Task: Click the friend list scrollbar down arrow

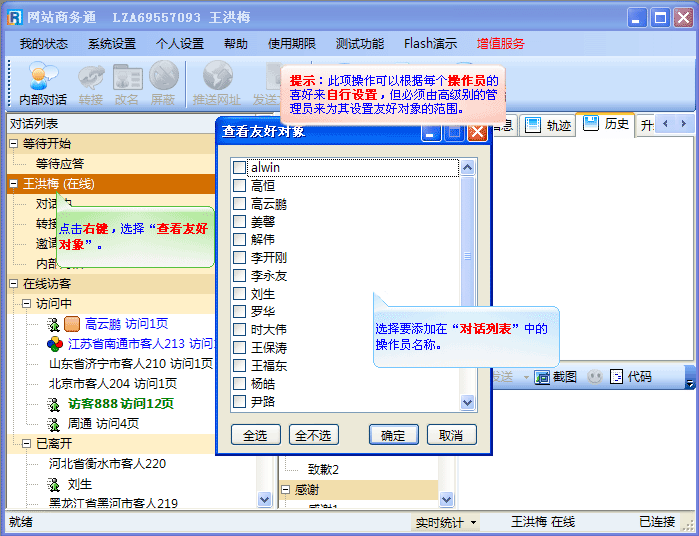Action: [467, 402]
